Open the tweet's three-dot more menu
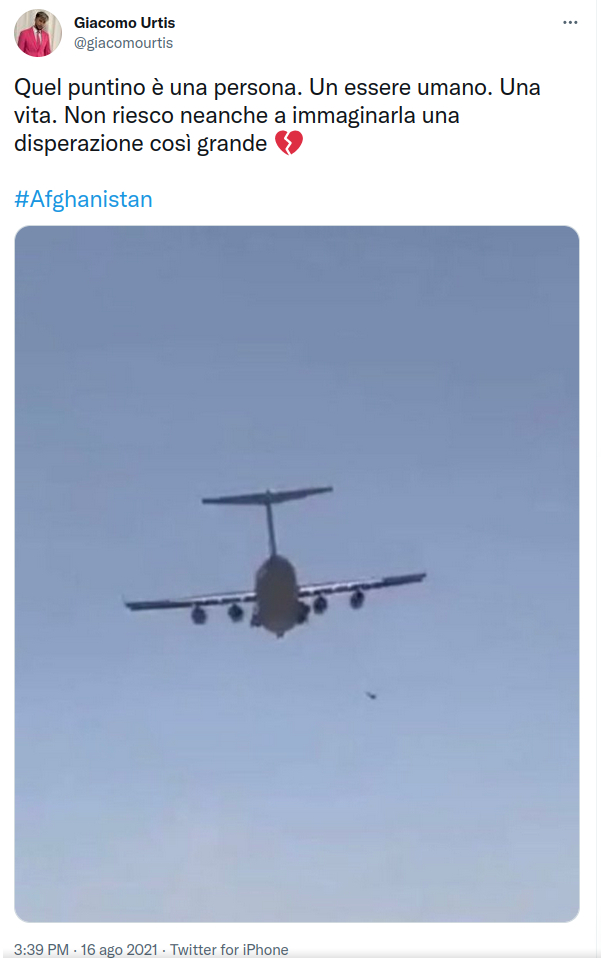Screen dimensions: 601x958 (570, 23)
